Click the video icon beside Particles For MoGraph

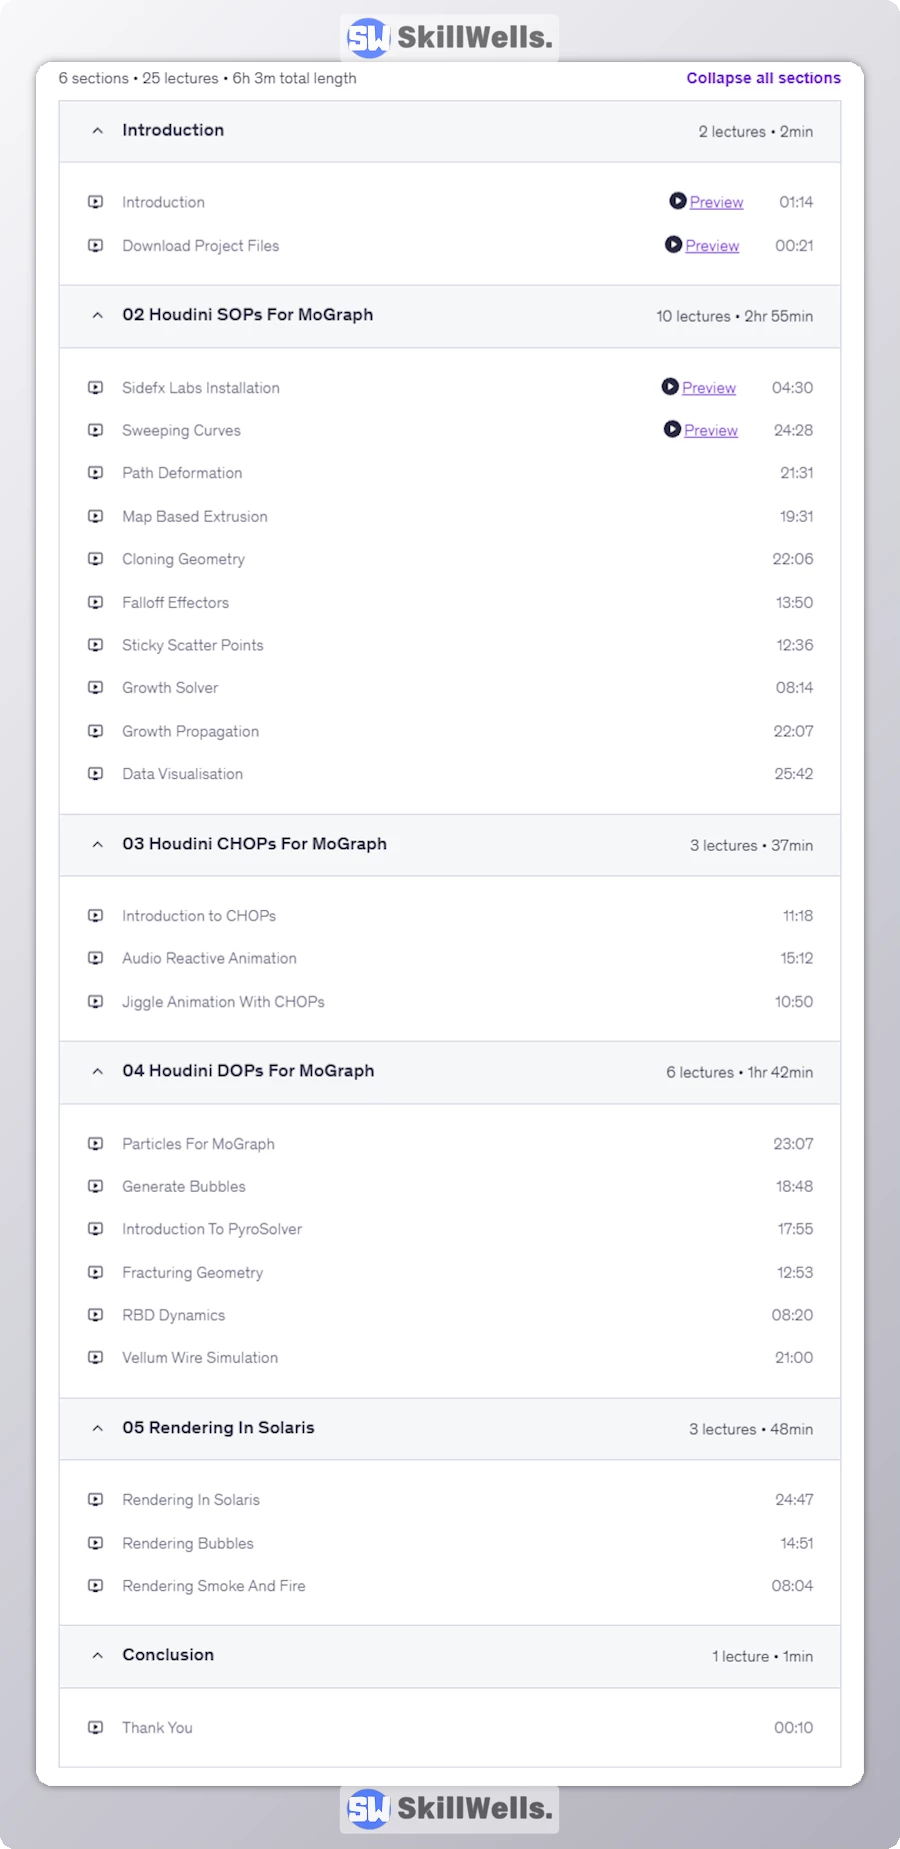(x=96, y=1143)
